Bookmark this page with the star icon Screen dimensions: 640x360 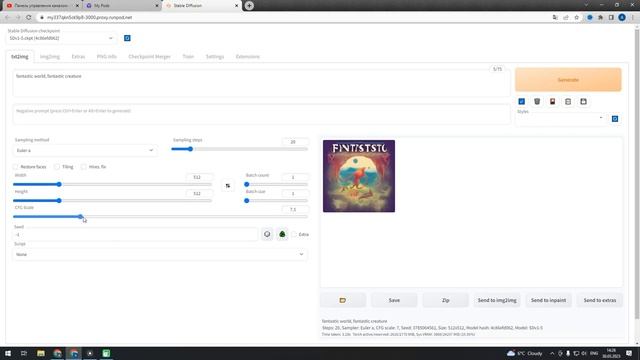pyautogui.click(x=576, y=18)
